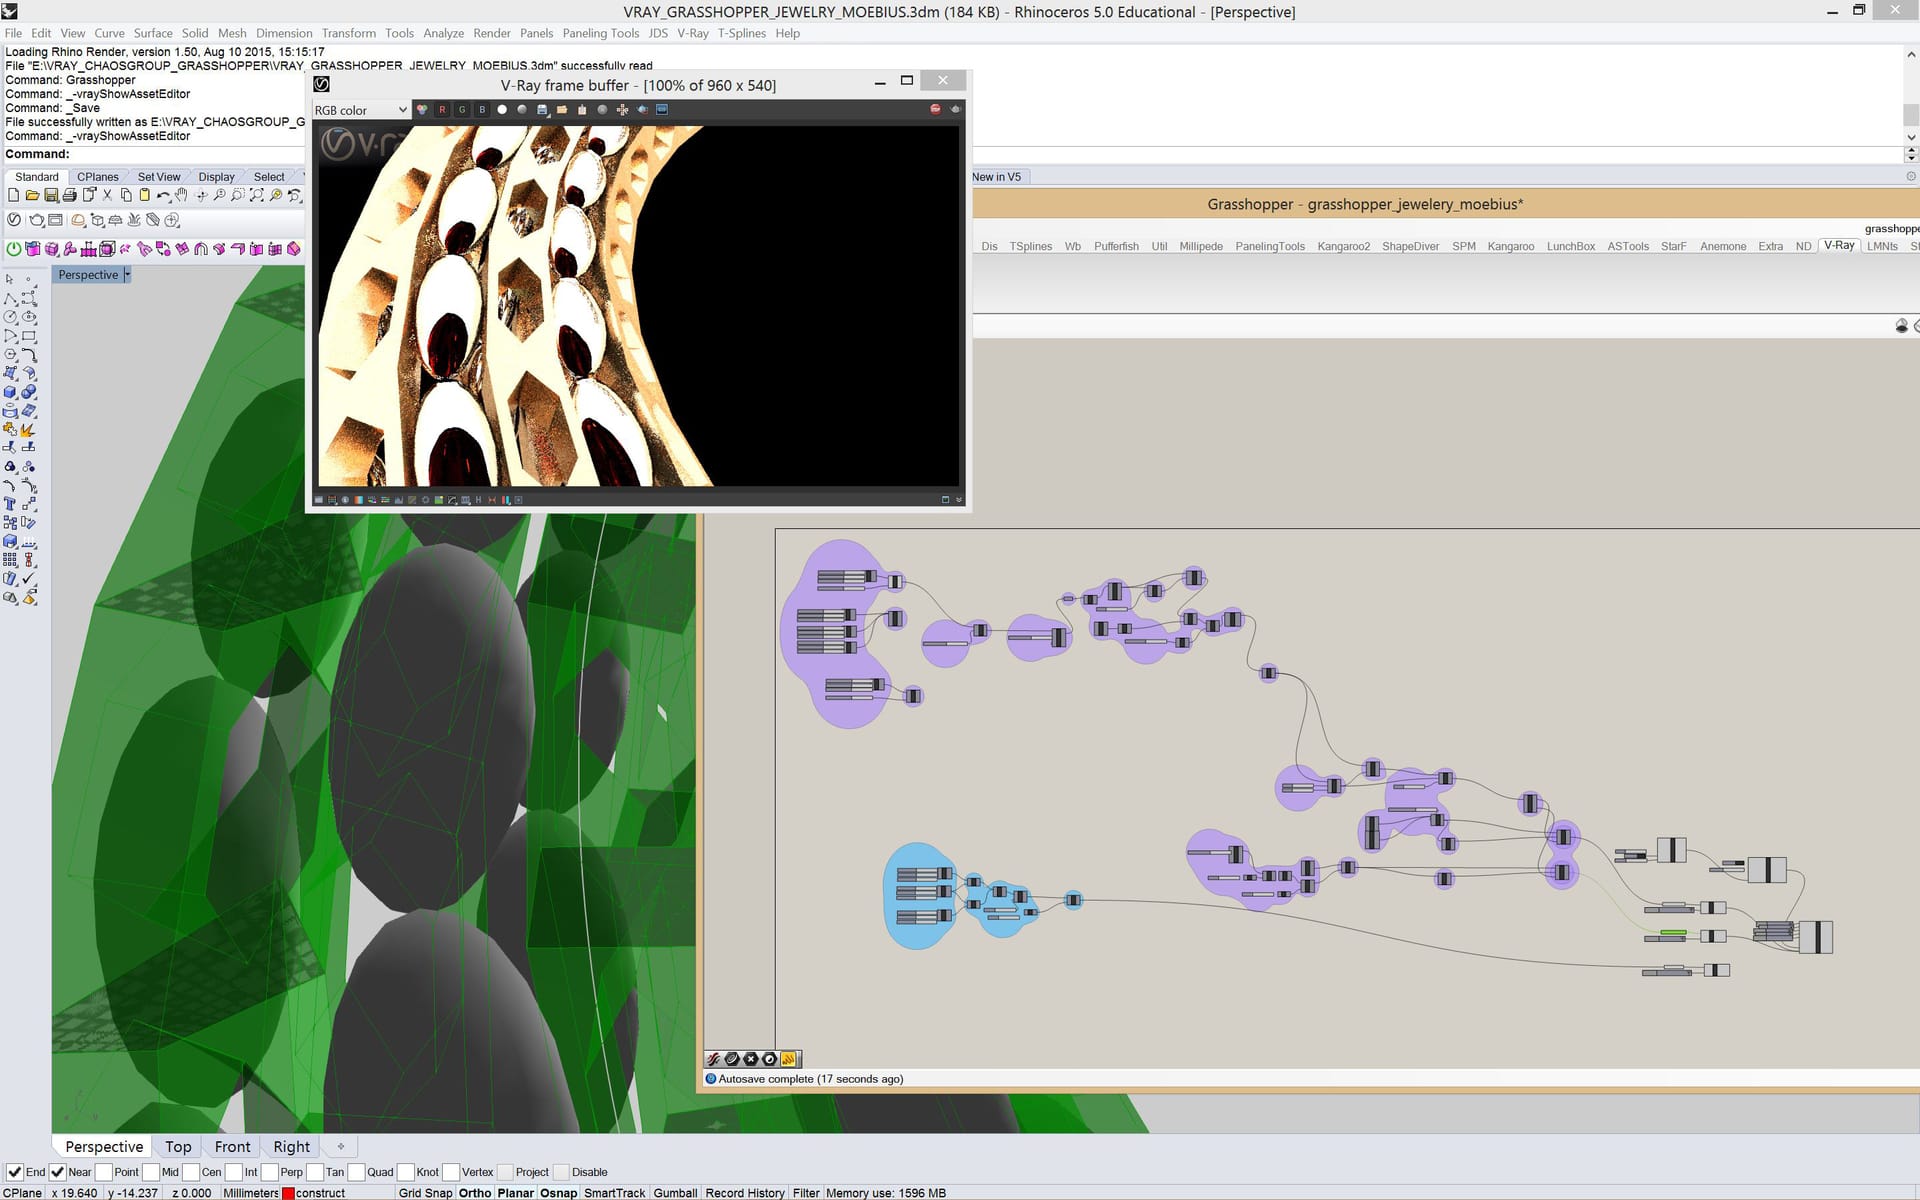Click the Memory use status readout

pos(886,1193)
